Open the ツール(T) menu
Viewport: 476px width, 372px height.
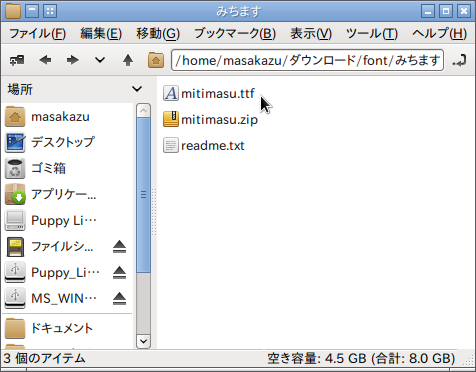pos(372,34)
